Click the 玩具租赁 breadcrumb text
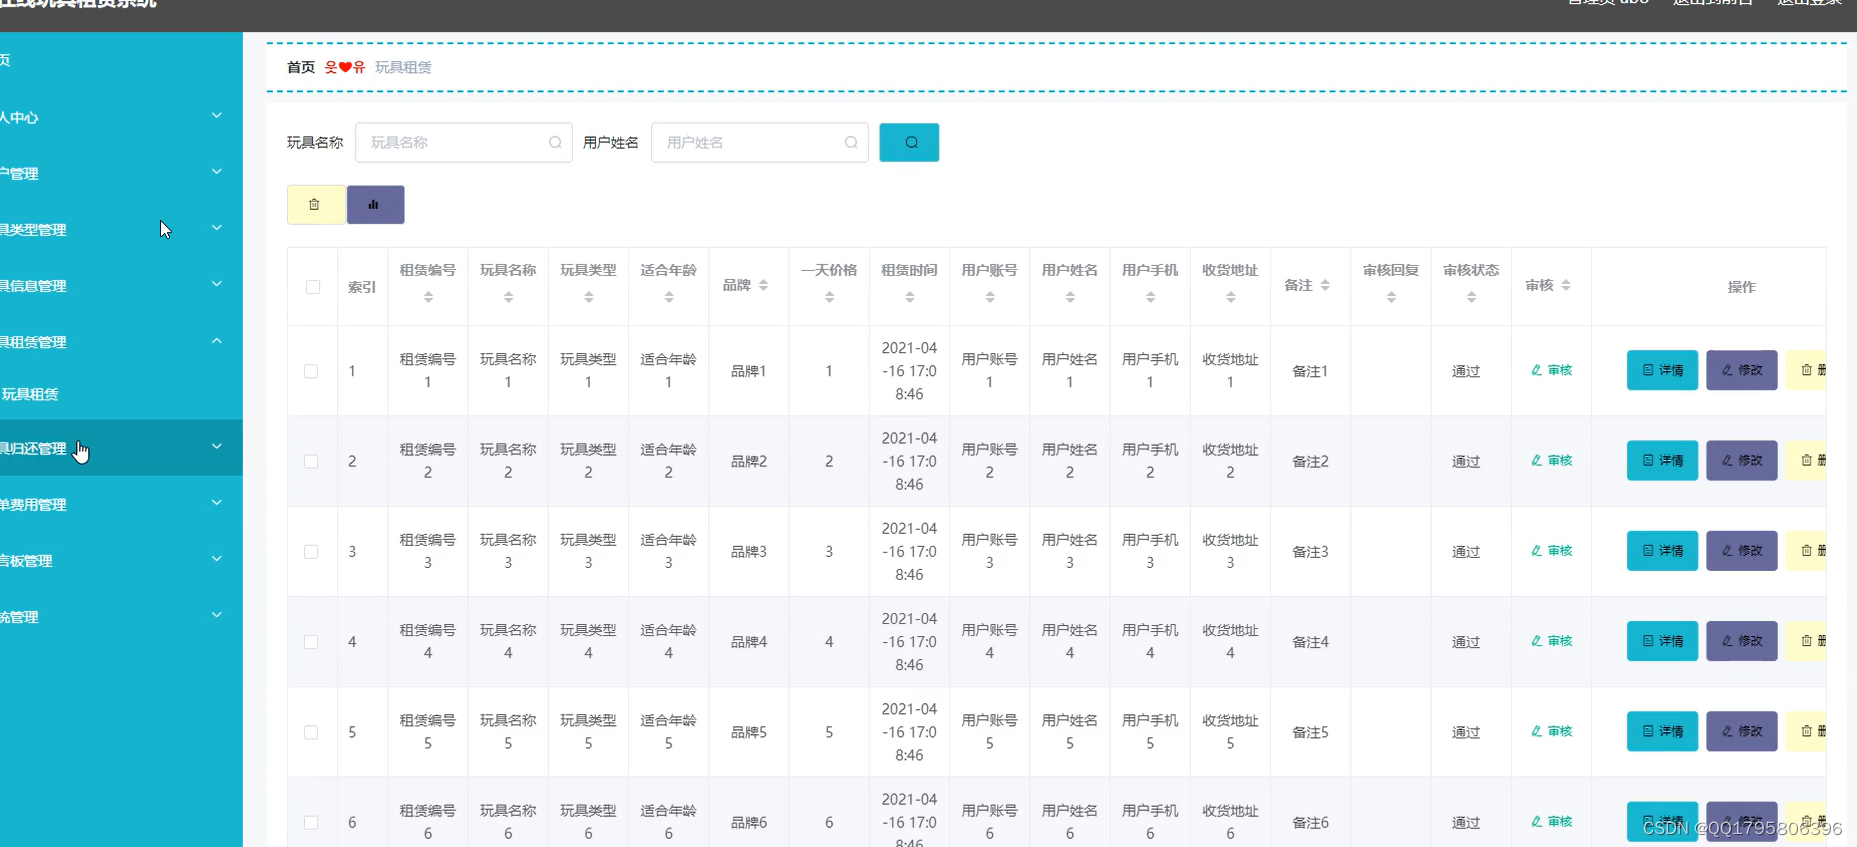 (x=403, y=67)
